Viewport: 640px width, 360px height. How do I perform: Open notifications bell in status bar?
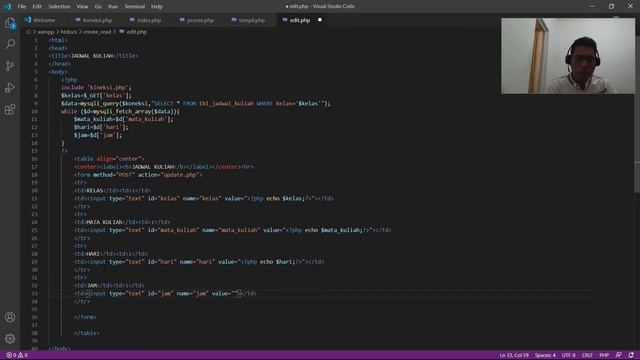[x=631, y=355]
